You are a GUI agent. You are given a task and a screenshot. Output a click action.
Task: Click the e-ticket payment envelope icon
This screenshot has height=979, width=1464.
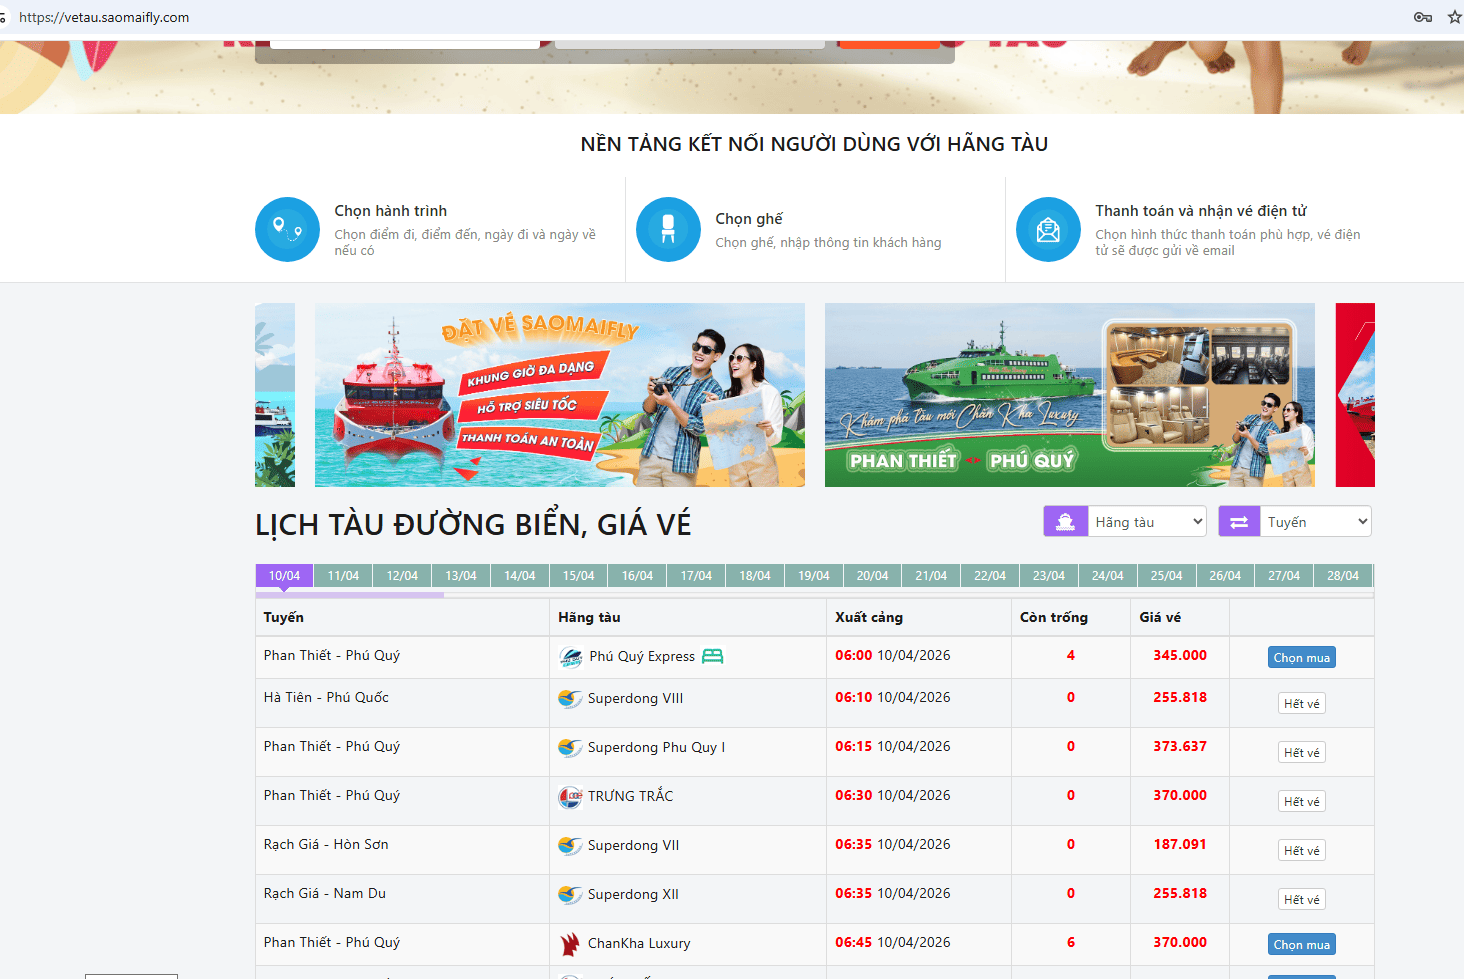pyautogui.click(x=1048, y=229)
